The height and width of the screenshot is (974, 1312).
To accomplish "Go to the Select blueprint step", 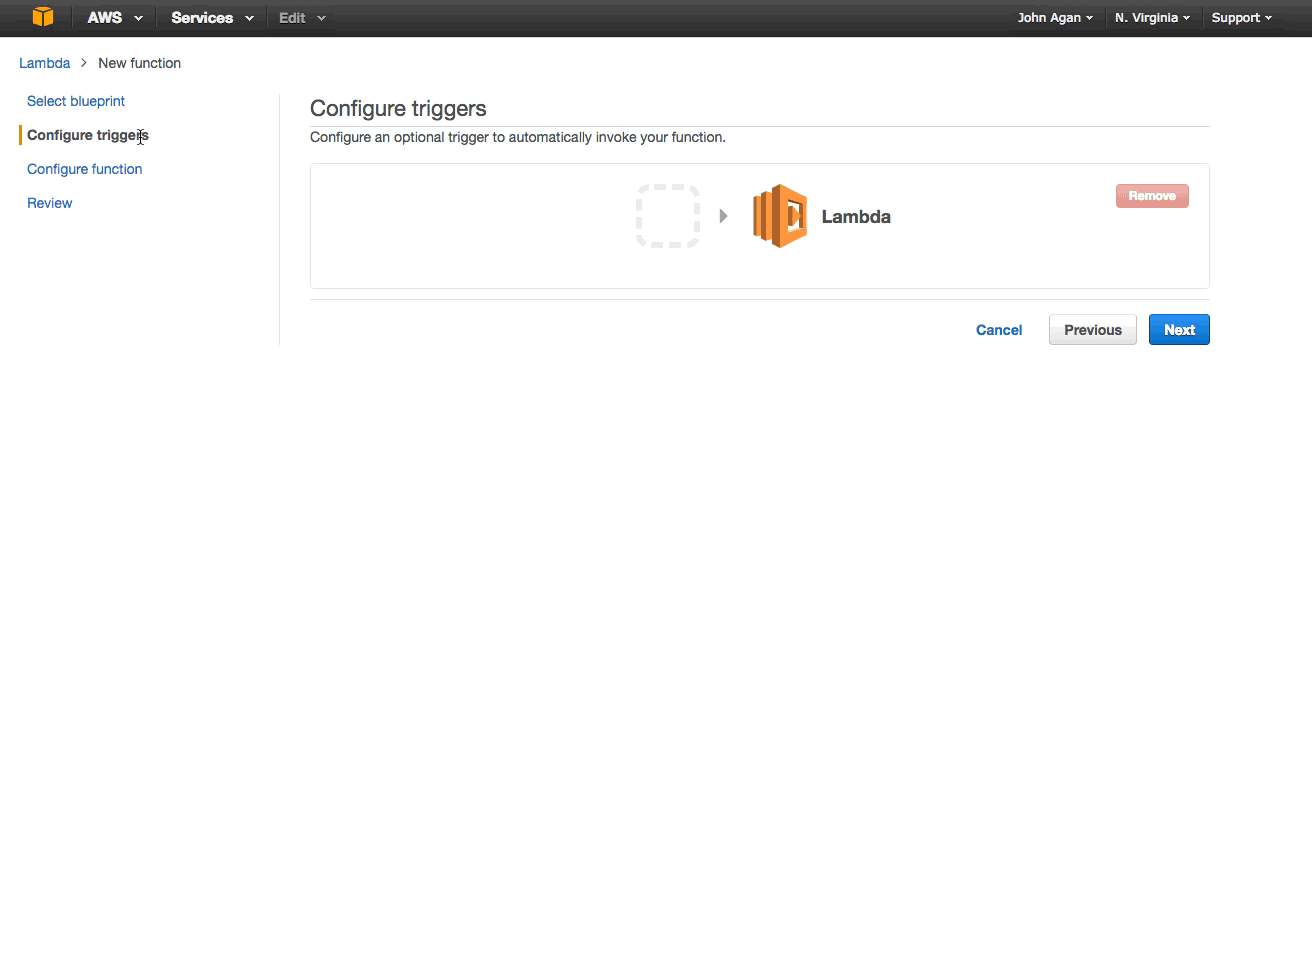I will point(76,101).
